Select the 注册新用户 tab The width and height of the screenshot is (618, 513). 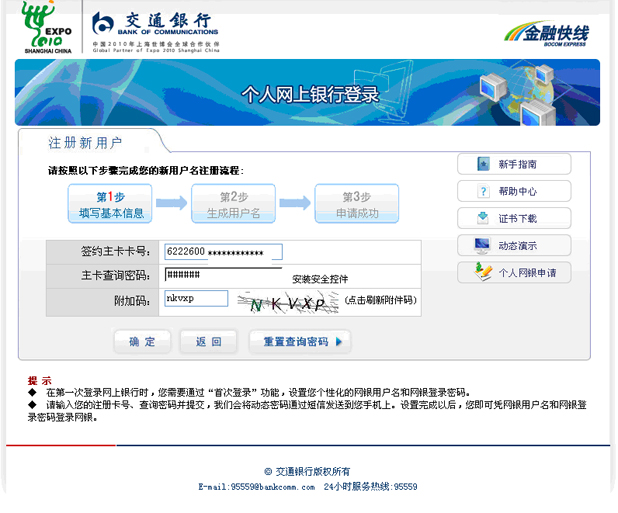85,143
